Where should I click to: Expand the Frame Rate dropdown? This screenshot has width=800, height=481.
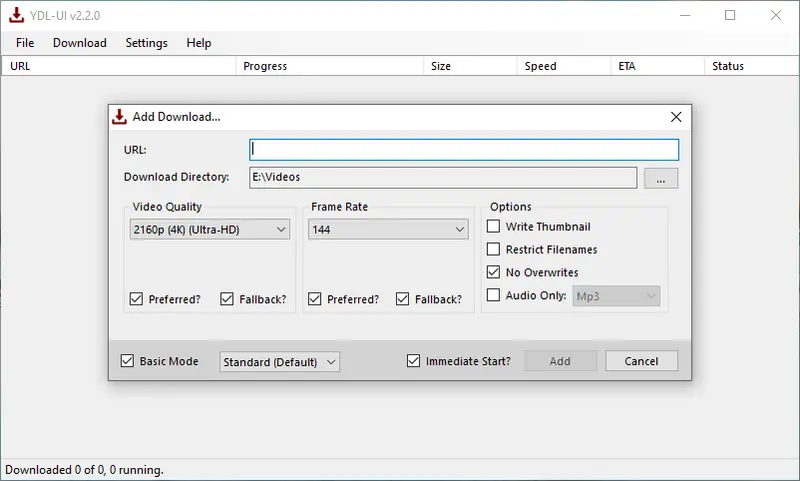point(388,230)
